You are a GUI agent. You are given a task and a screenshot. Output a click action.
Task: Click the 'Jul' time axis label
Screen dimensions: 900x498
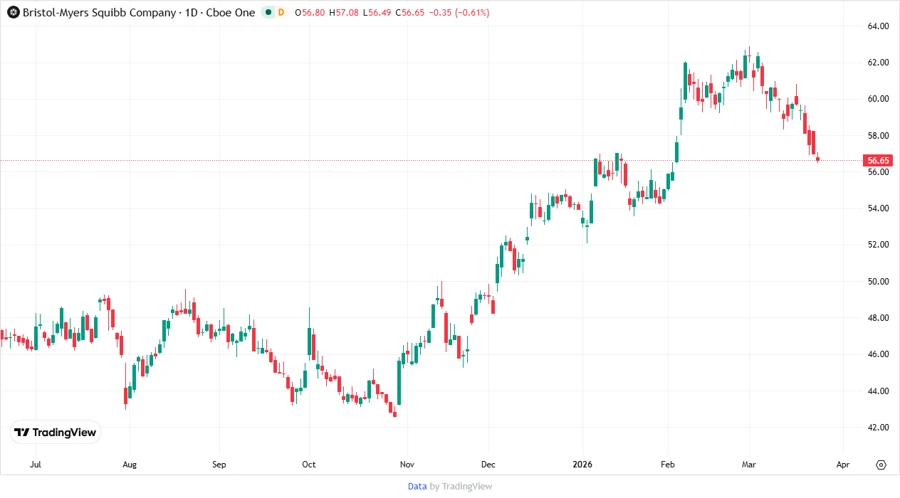(36, 464)
